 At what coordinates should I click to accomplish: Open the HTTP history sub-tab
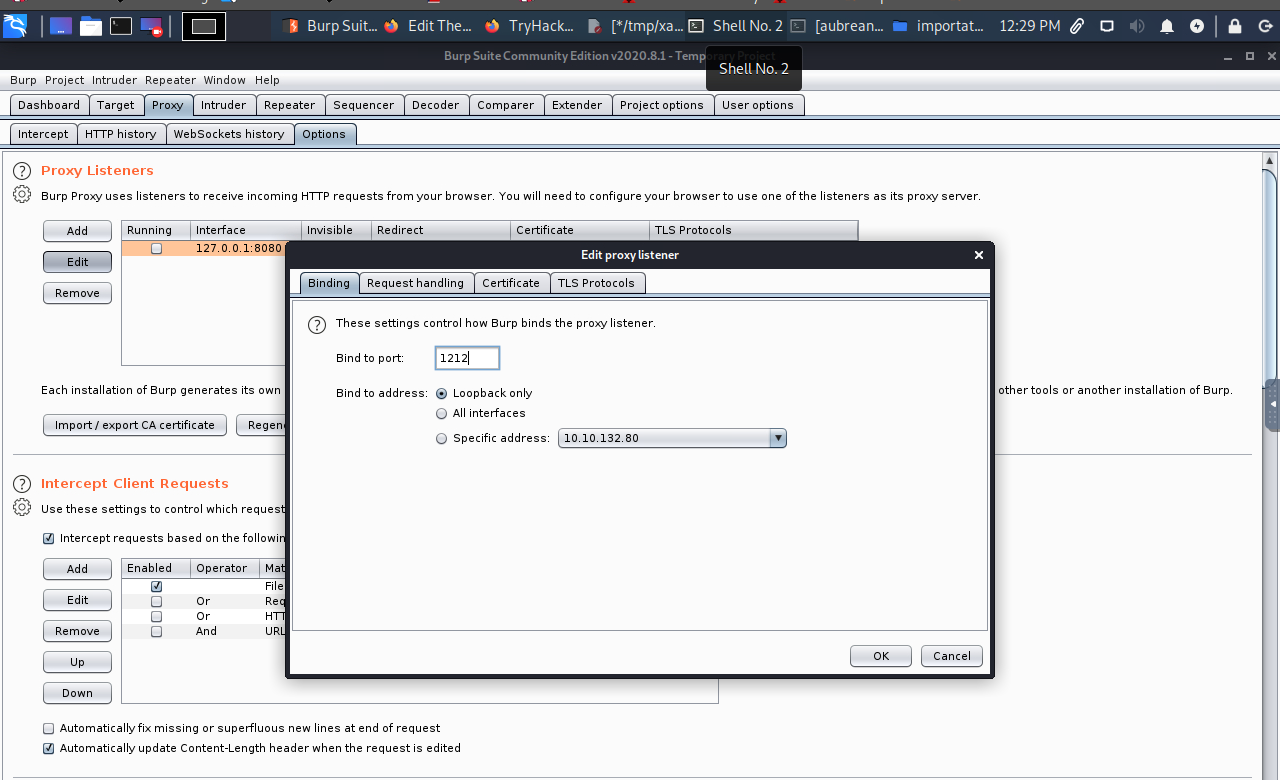click(121, 134)
